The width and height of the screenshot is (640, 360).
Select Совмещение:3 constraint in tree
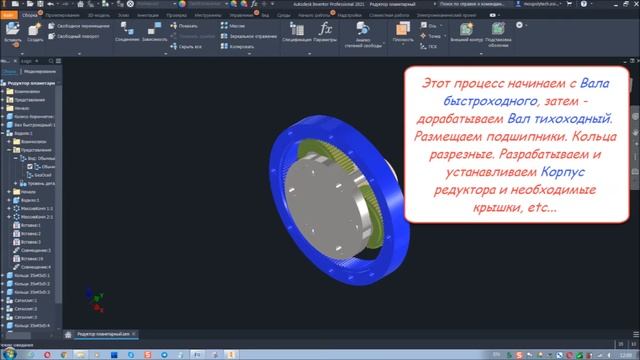click(x=32, y=250)
